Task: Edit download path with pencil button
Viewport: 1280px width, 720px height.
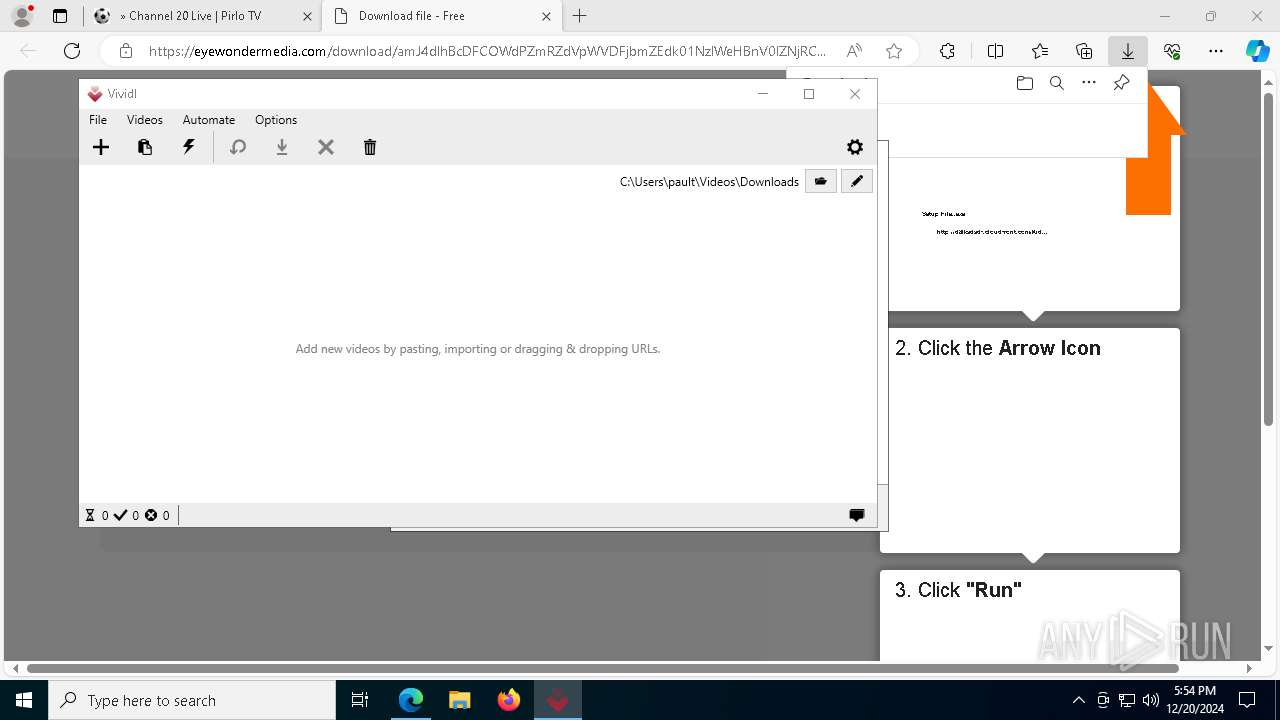Action: pos(857,181)
